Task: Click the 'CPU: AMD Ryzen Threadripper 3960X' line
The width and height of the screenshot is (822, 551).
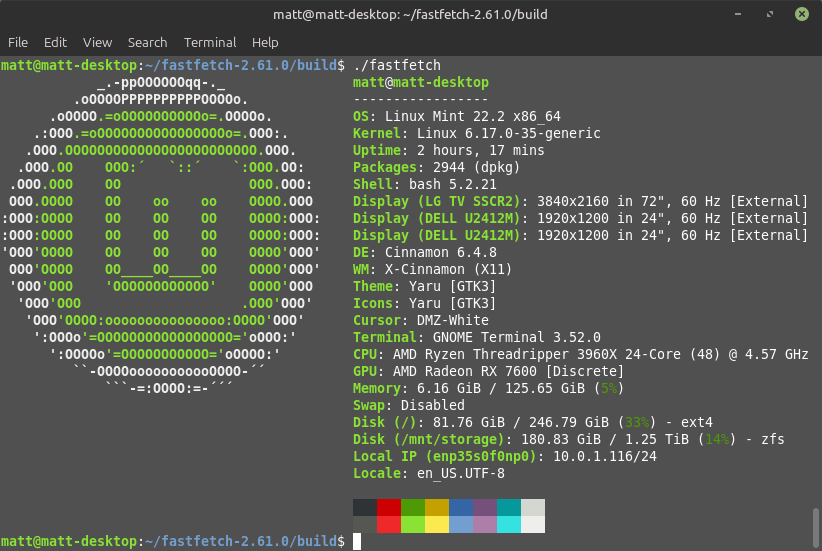Action: pos(580,354)
